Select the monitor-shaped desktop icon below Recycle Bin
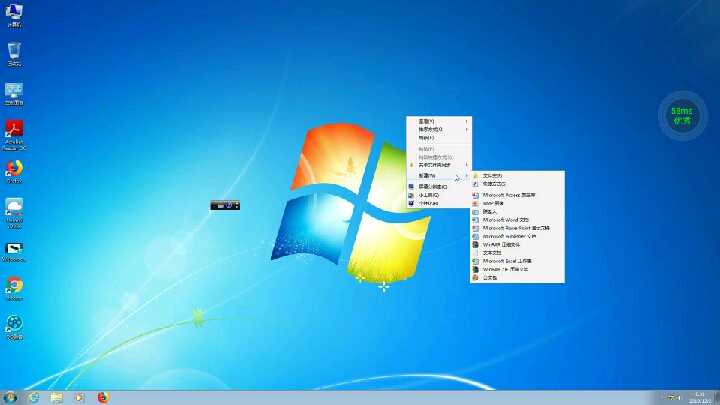Screen dimensions: 720x405 tap(14, 95)
